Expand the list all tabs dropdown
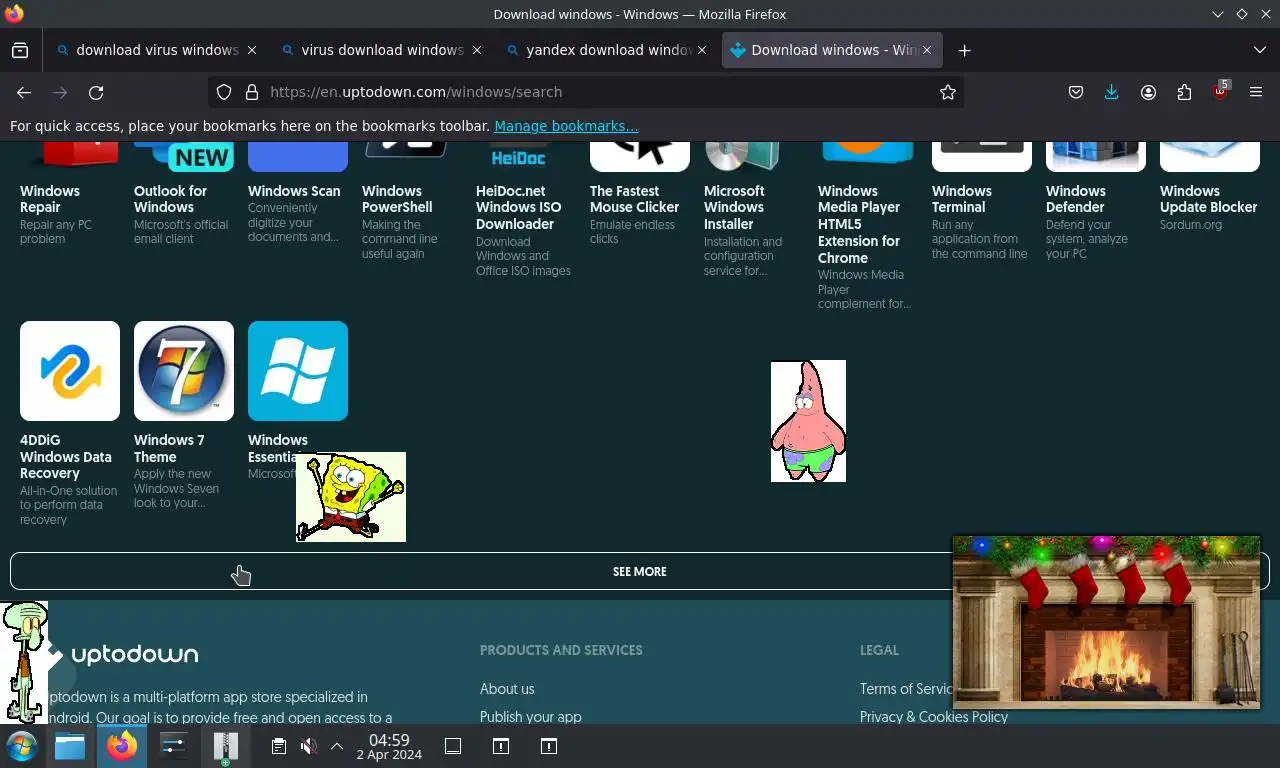The image size is (1280, 768). coord(1260,50)
